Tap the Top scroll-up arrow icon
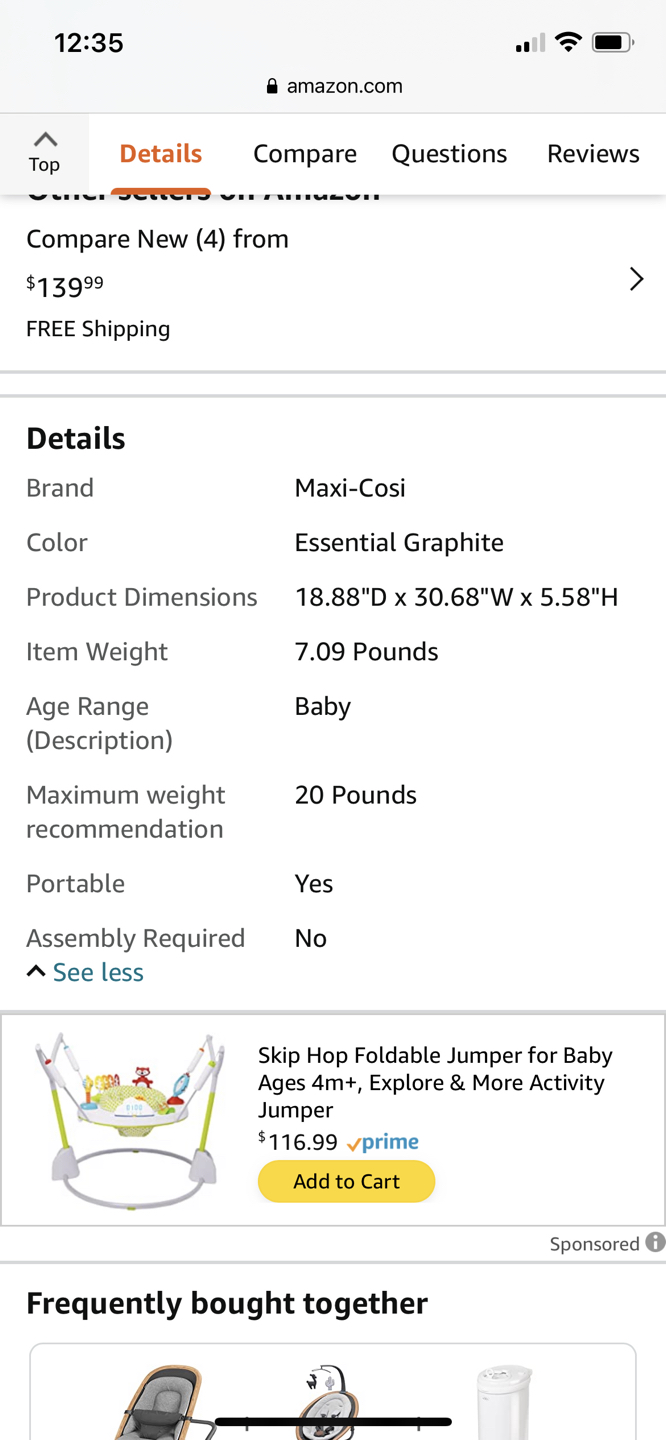 click(x=45, y=140)
